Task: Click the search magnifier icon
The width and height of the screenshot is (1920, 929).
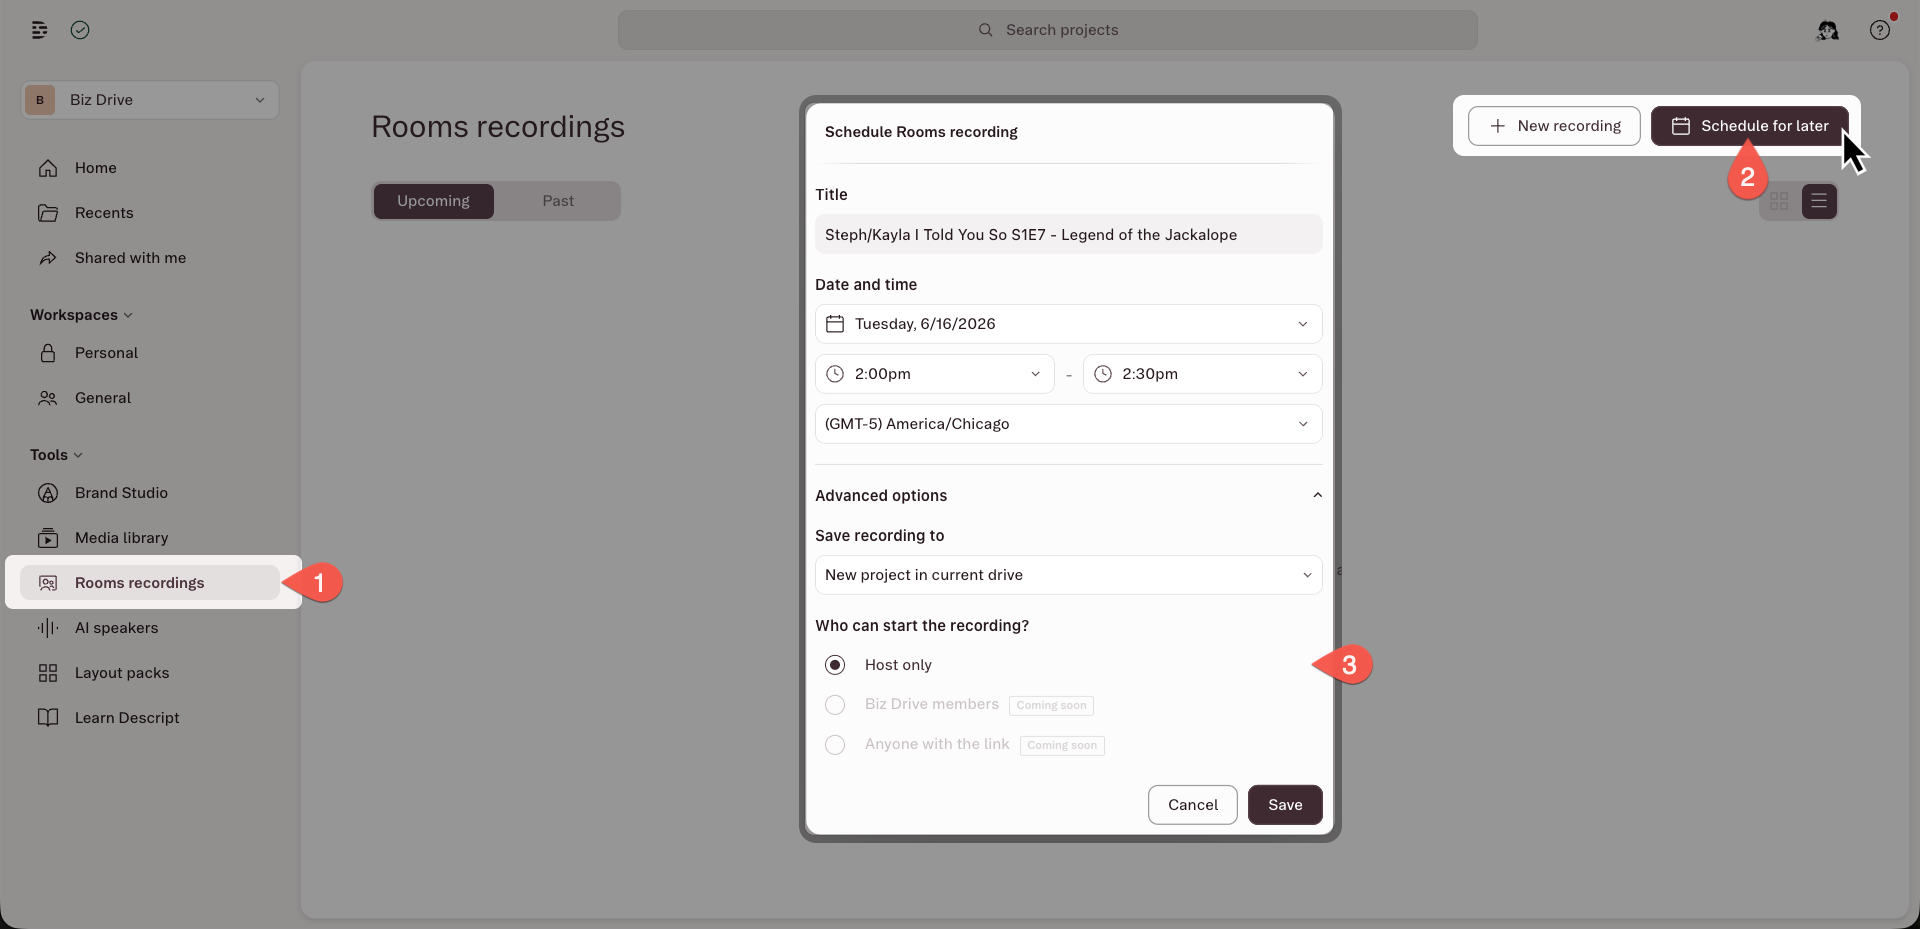Action: tap(986, 30)
